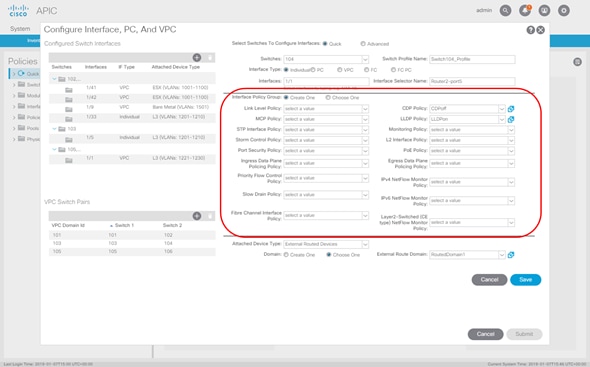Image resolution: width=590 pixels, height=367 pixels.
Task: Click the Interface Selector Name input field
Action: 472,81
